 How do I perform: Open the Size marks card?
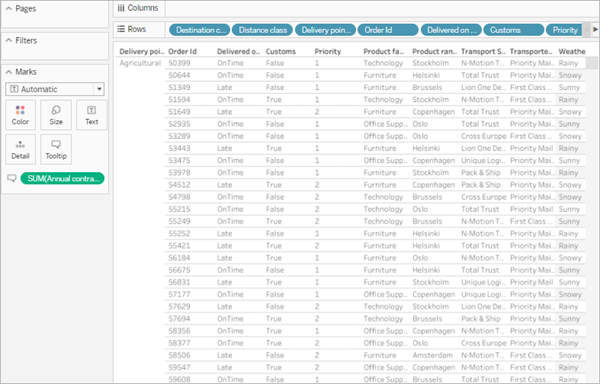(56, 115)
